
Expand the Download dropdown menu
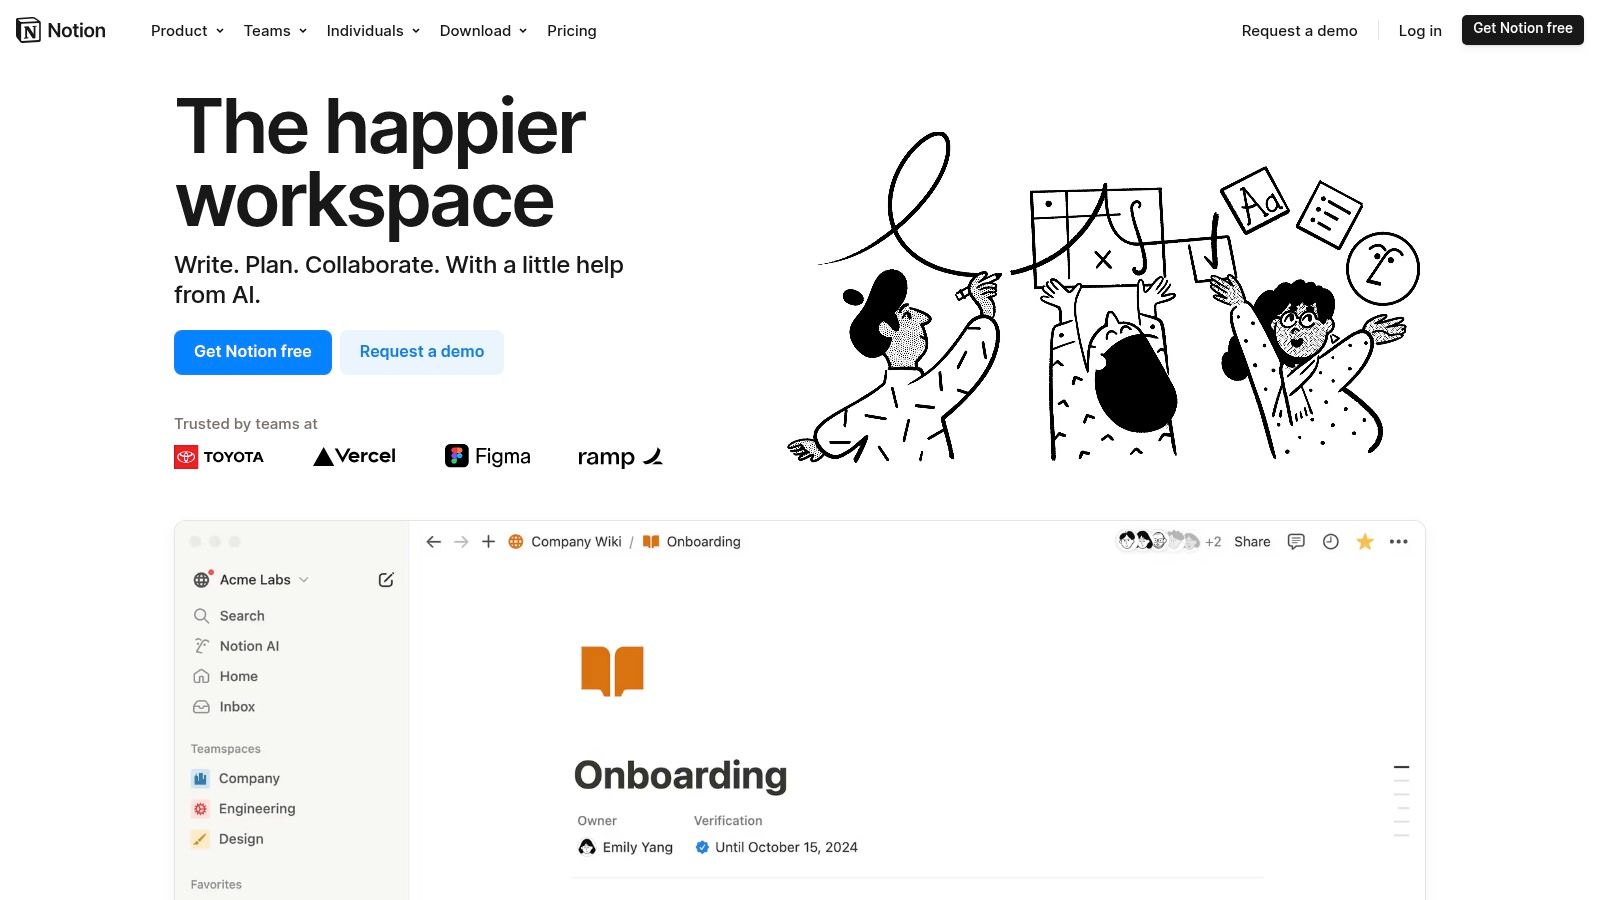pos(483,31)
